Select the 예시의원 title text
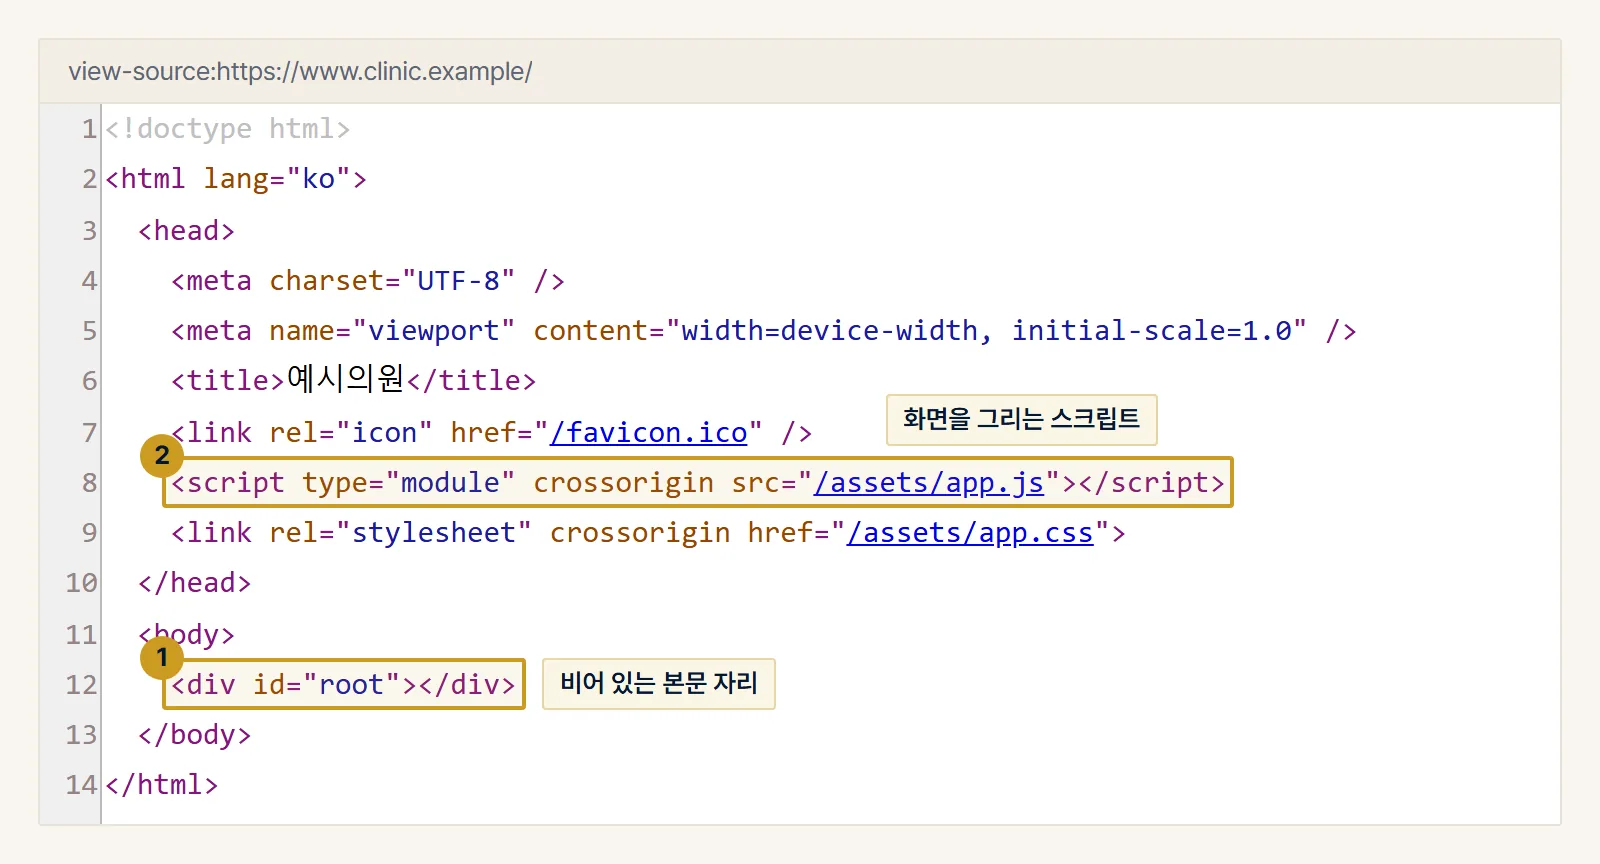Viewport: 1600px width, 864px height. point(345,380)
